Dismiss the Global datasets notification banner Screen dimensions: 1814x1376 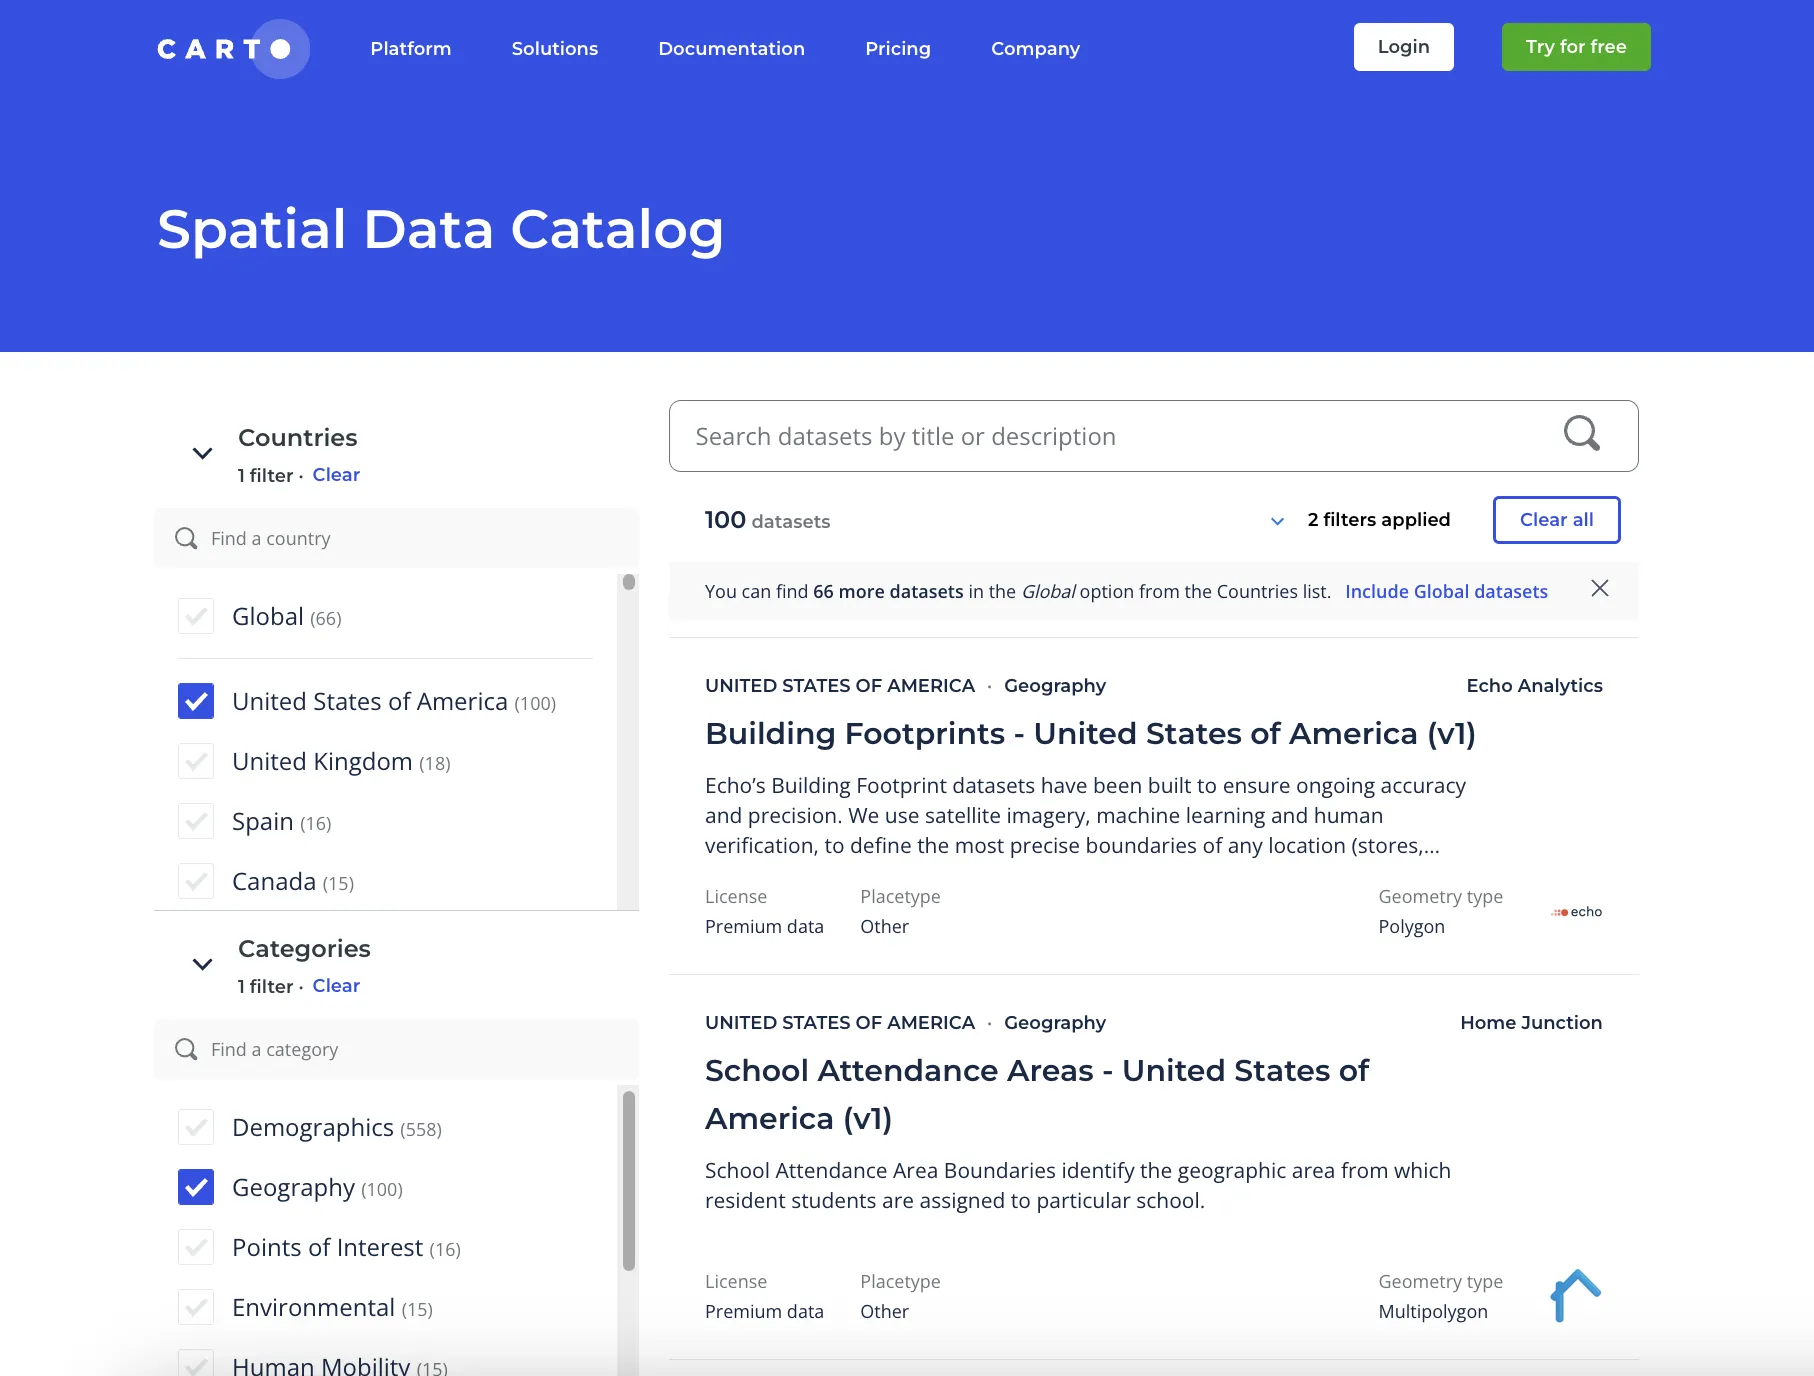click(x=1600, y=589)
